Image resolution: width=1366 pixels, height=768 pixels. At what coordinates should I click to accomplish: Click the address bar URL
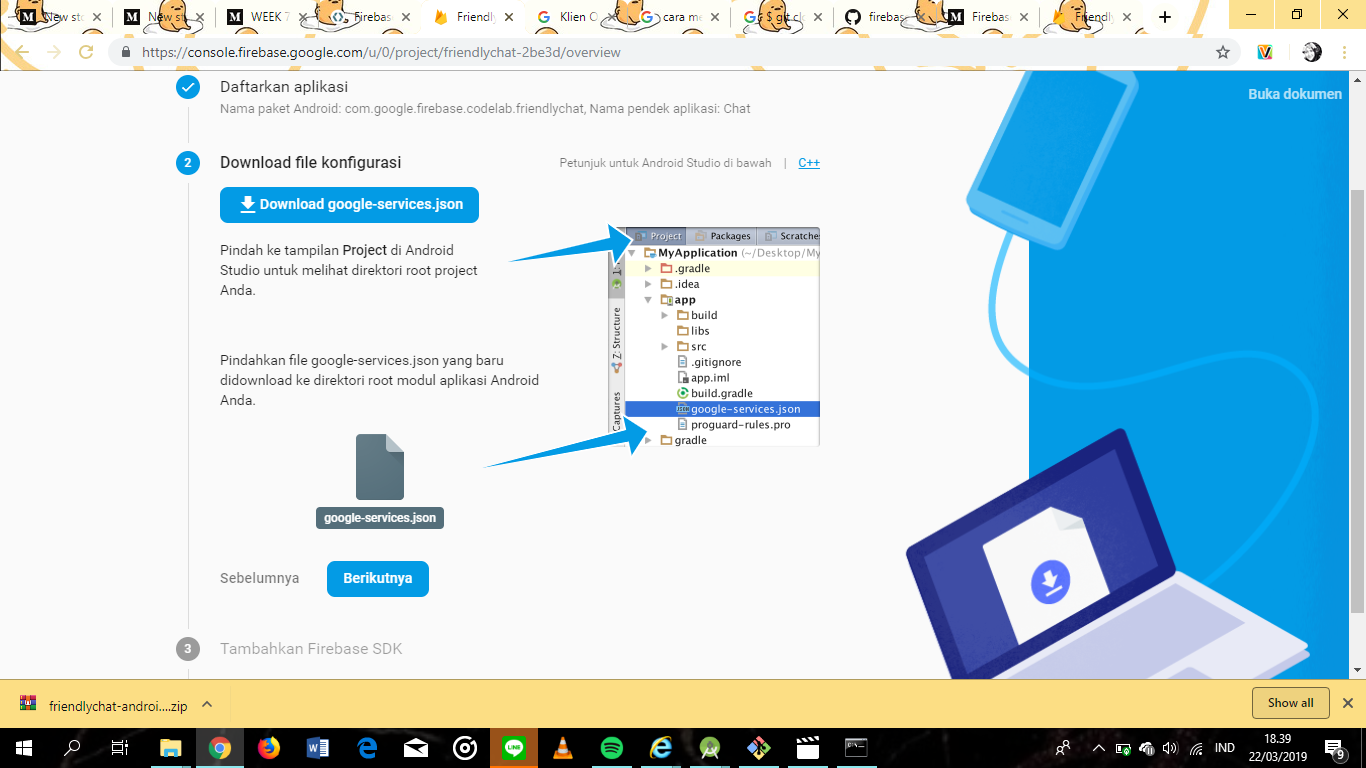tap(381, 52)
